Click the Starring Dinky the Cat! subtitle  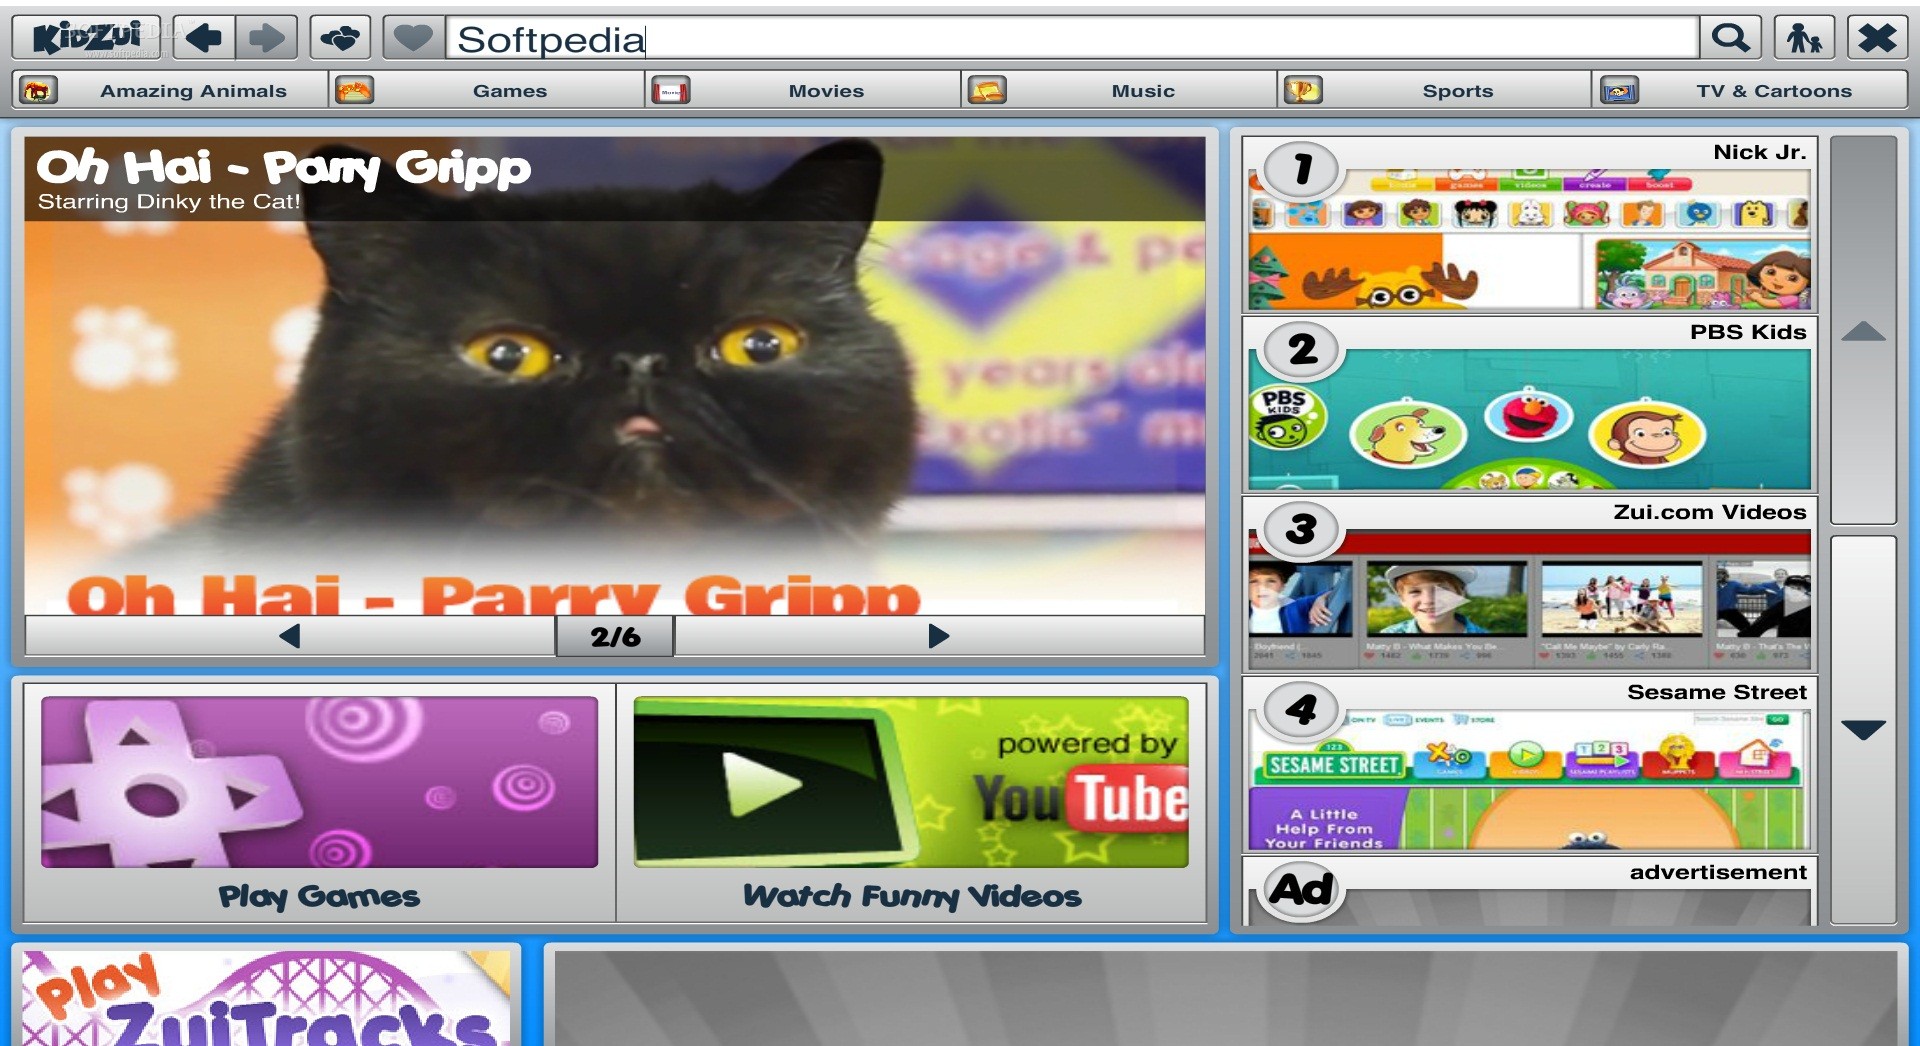pos(169,202)
